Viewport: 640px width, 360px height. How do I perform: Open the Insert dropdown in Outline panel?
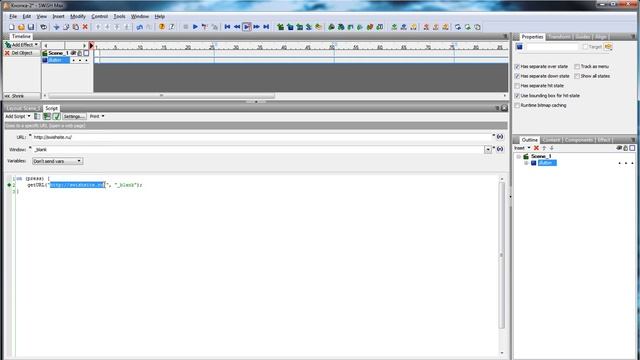(x=522, y=148)
